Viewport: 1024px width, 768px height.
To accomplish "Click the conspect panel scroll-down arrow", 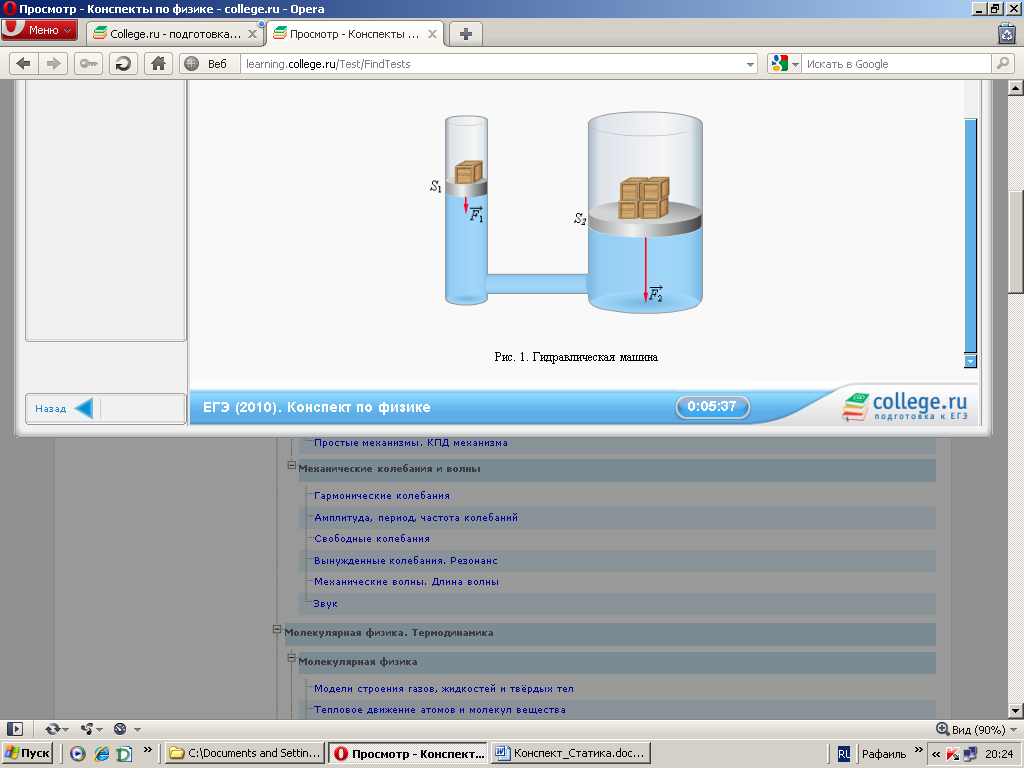I will pyautogui.click(x=970, y=361).
